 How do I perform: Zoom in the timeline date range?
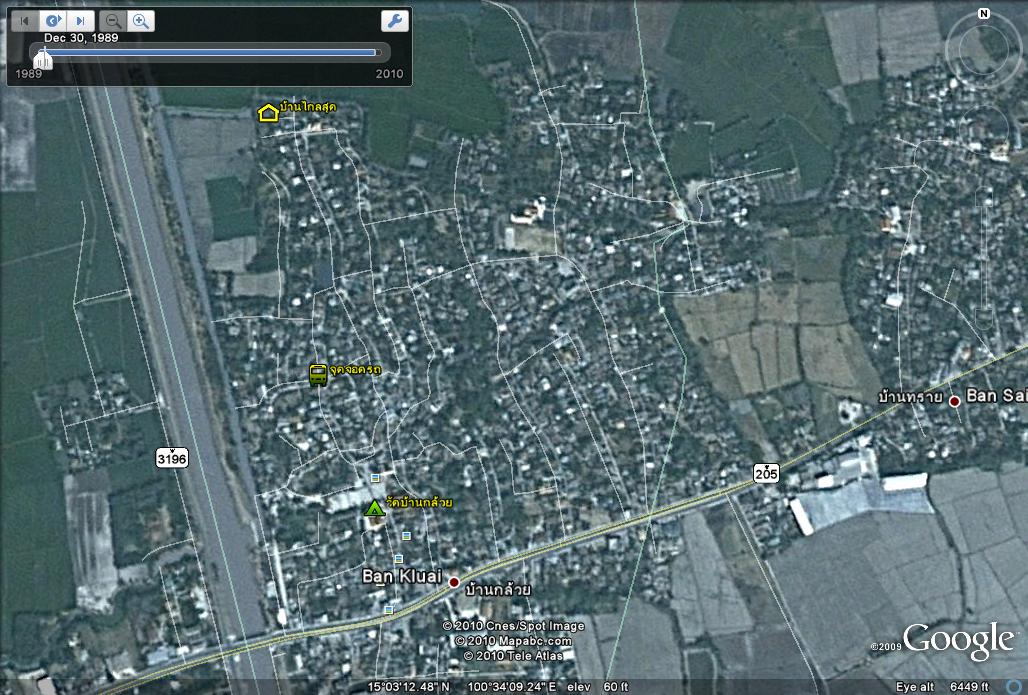pos(141,21)
